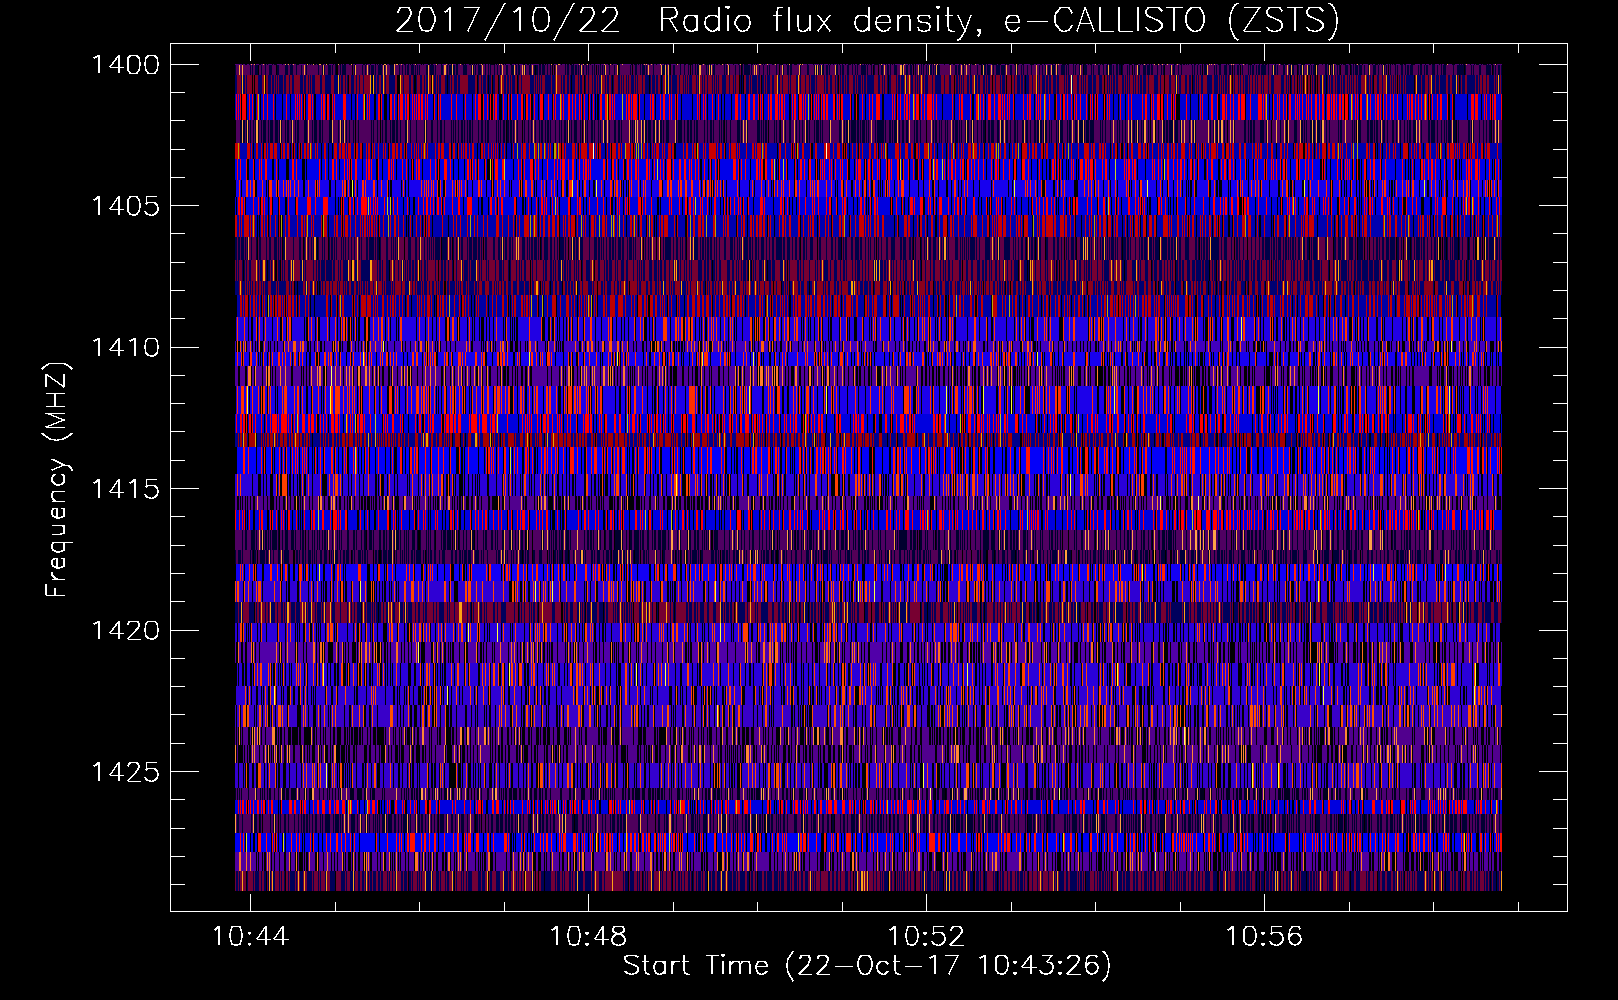Click the 'Start Time (22-Oct-17 10:43:26)' axis label
Image resolution: width=1618 pixels, height=1000 pixels.
point(867,966)
